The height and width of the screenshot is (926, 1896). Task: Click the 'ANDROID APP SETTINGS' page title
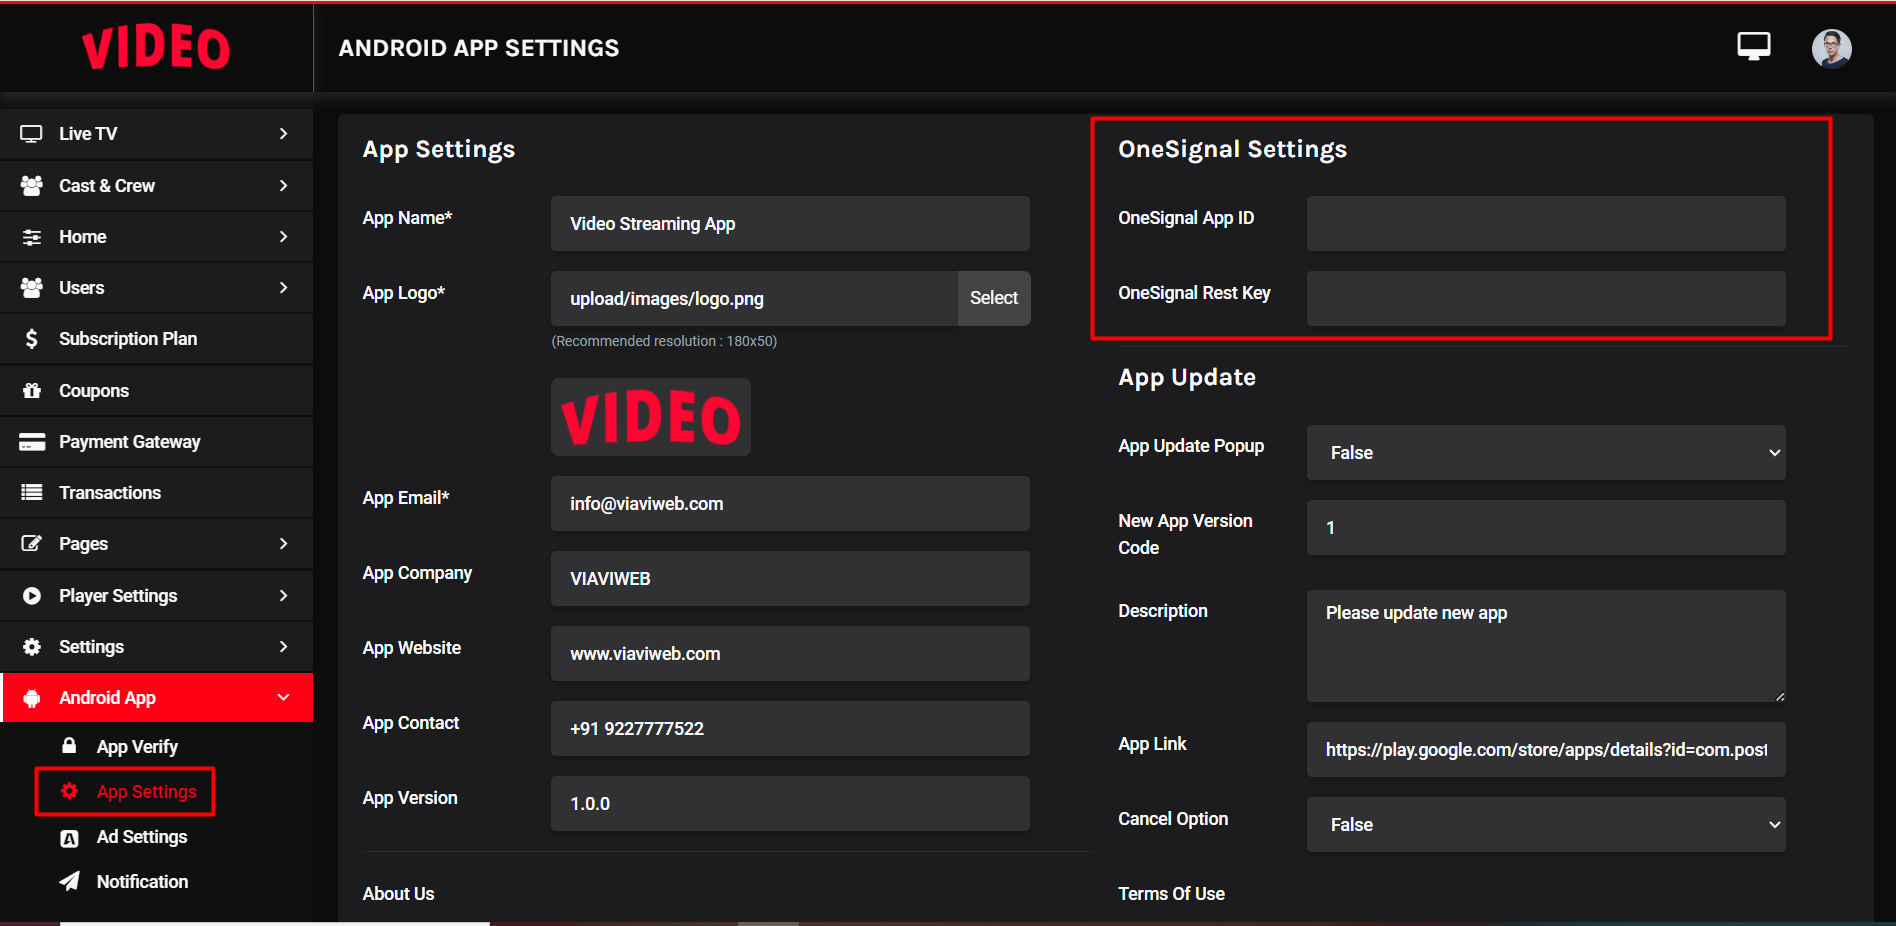[479, 48]
